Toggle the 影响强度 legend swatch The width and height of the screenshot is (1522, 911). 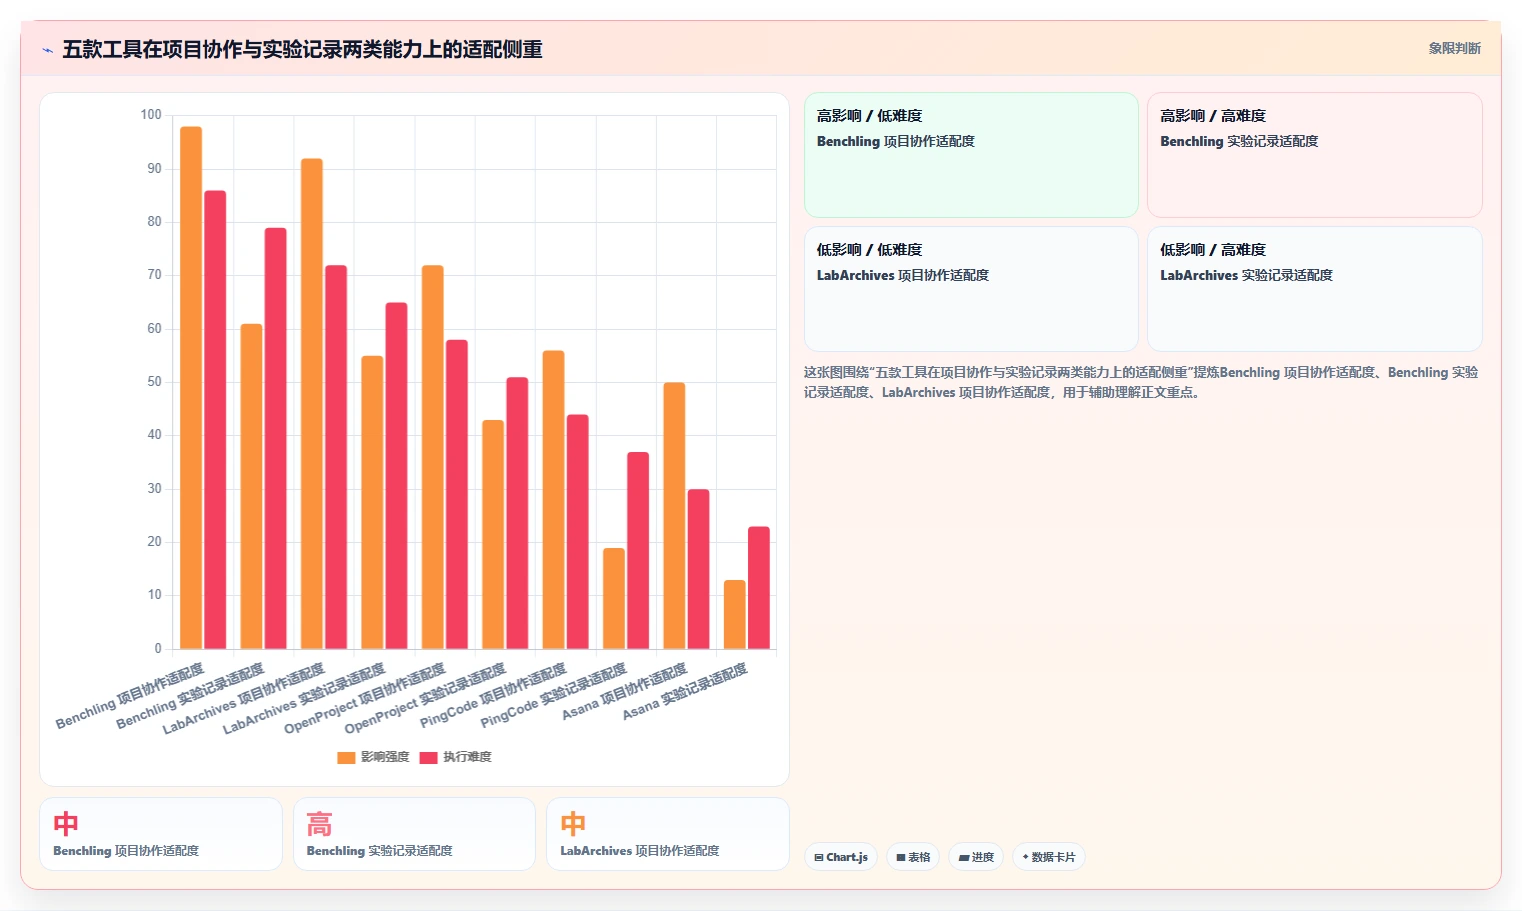[x=347, y=757]
